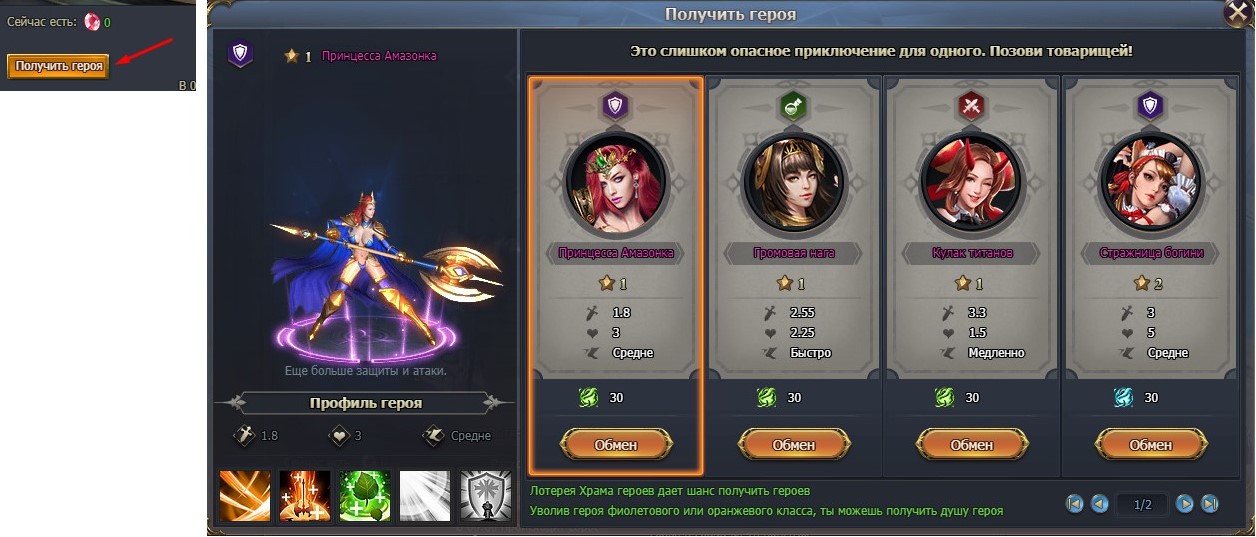Screen dimensions: 1256x537
Task: Click the page number field 1/2
Action: click(x=1143, y=505)
